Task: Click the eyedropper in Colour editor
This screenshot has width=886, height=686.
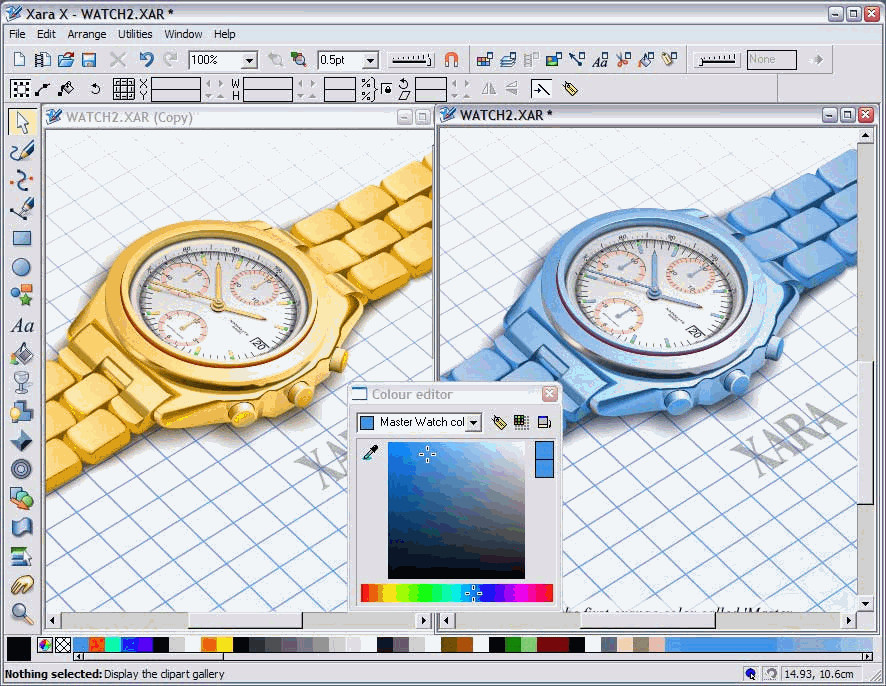Action: pos(370,454)
